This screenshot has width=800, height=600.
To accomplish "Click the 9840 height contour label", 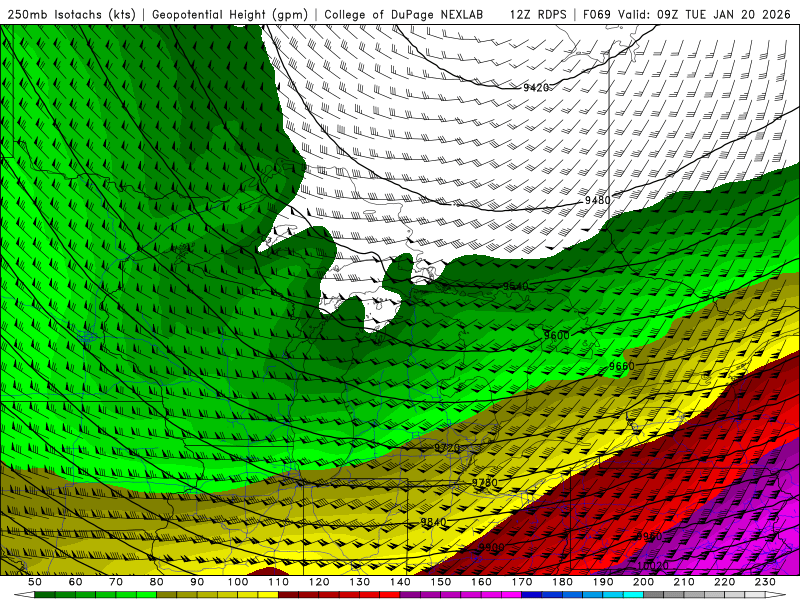I will pos(433,522).
